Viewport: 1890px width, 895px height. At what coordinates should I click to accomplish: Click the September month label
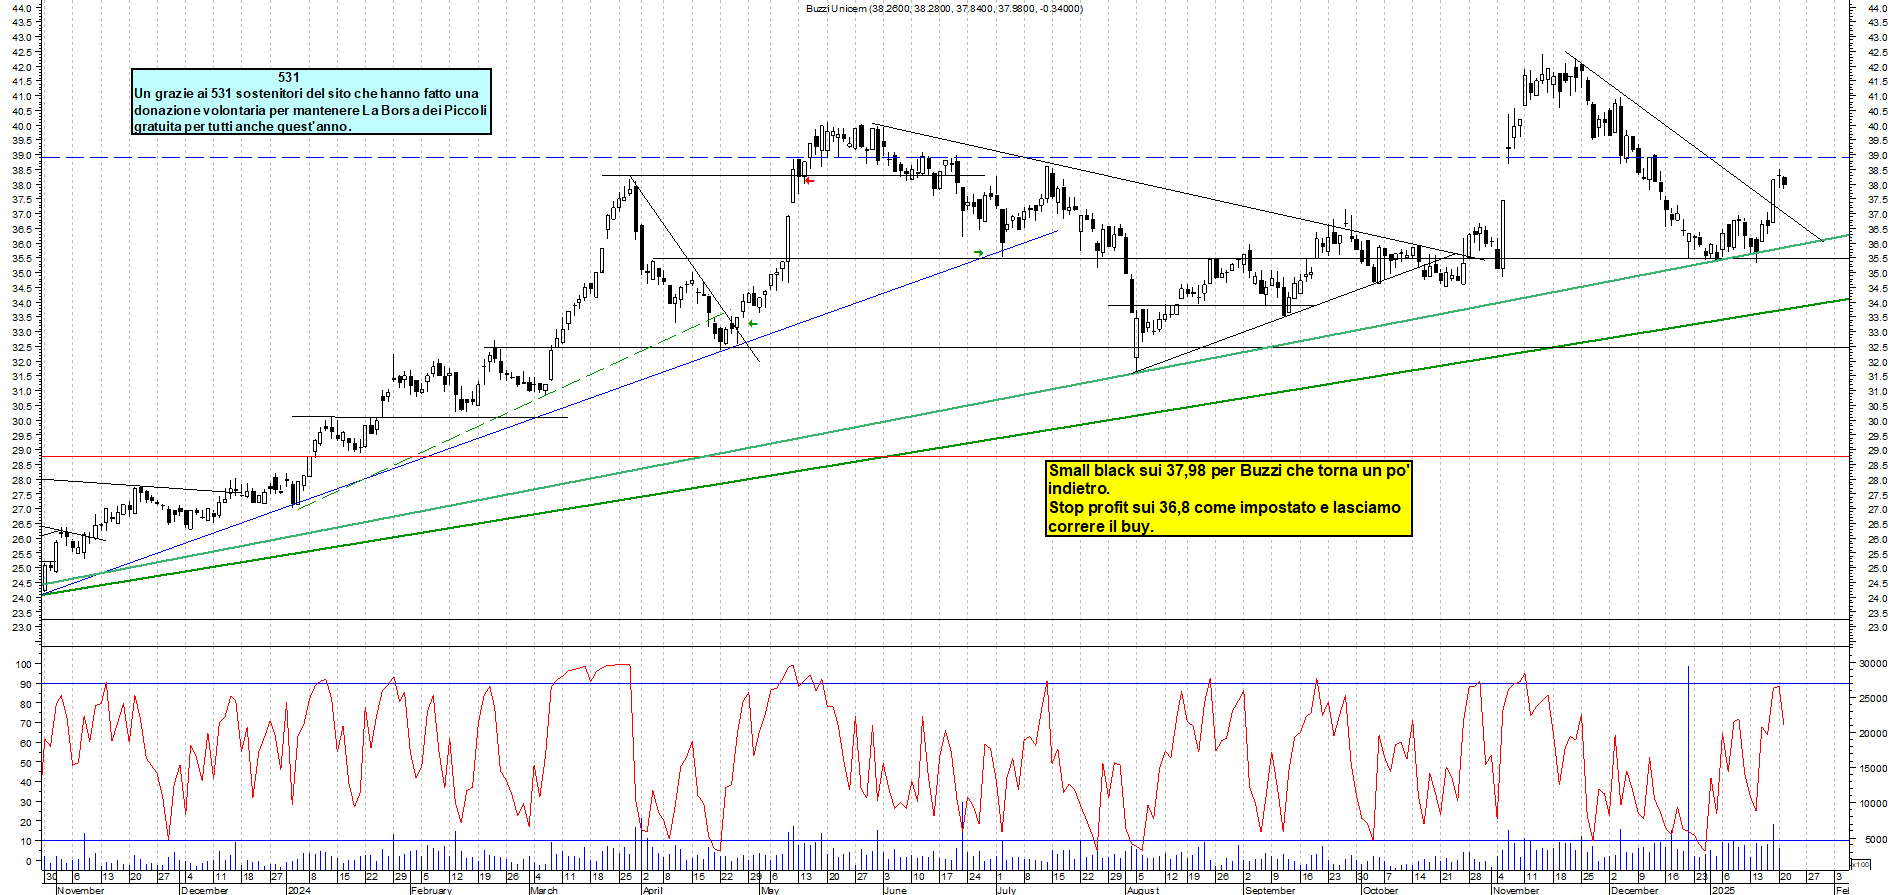(1270, 890)
